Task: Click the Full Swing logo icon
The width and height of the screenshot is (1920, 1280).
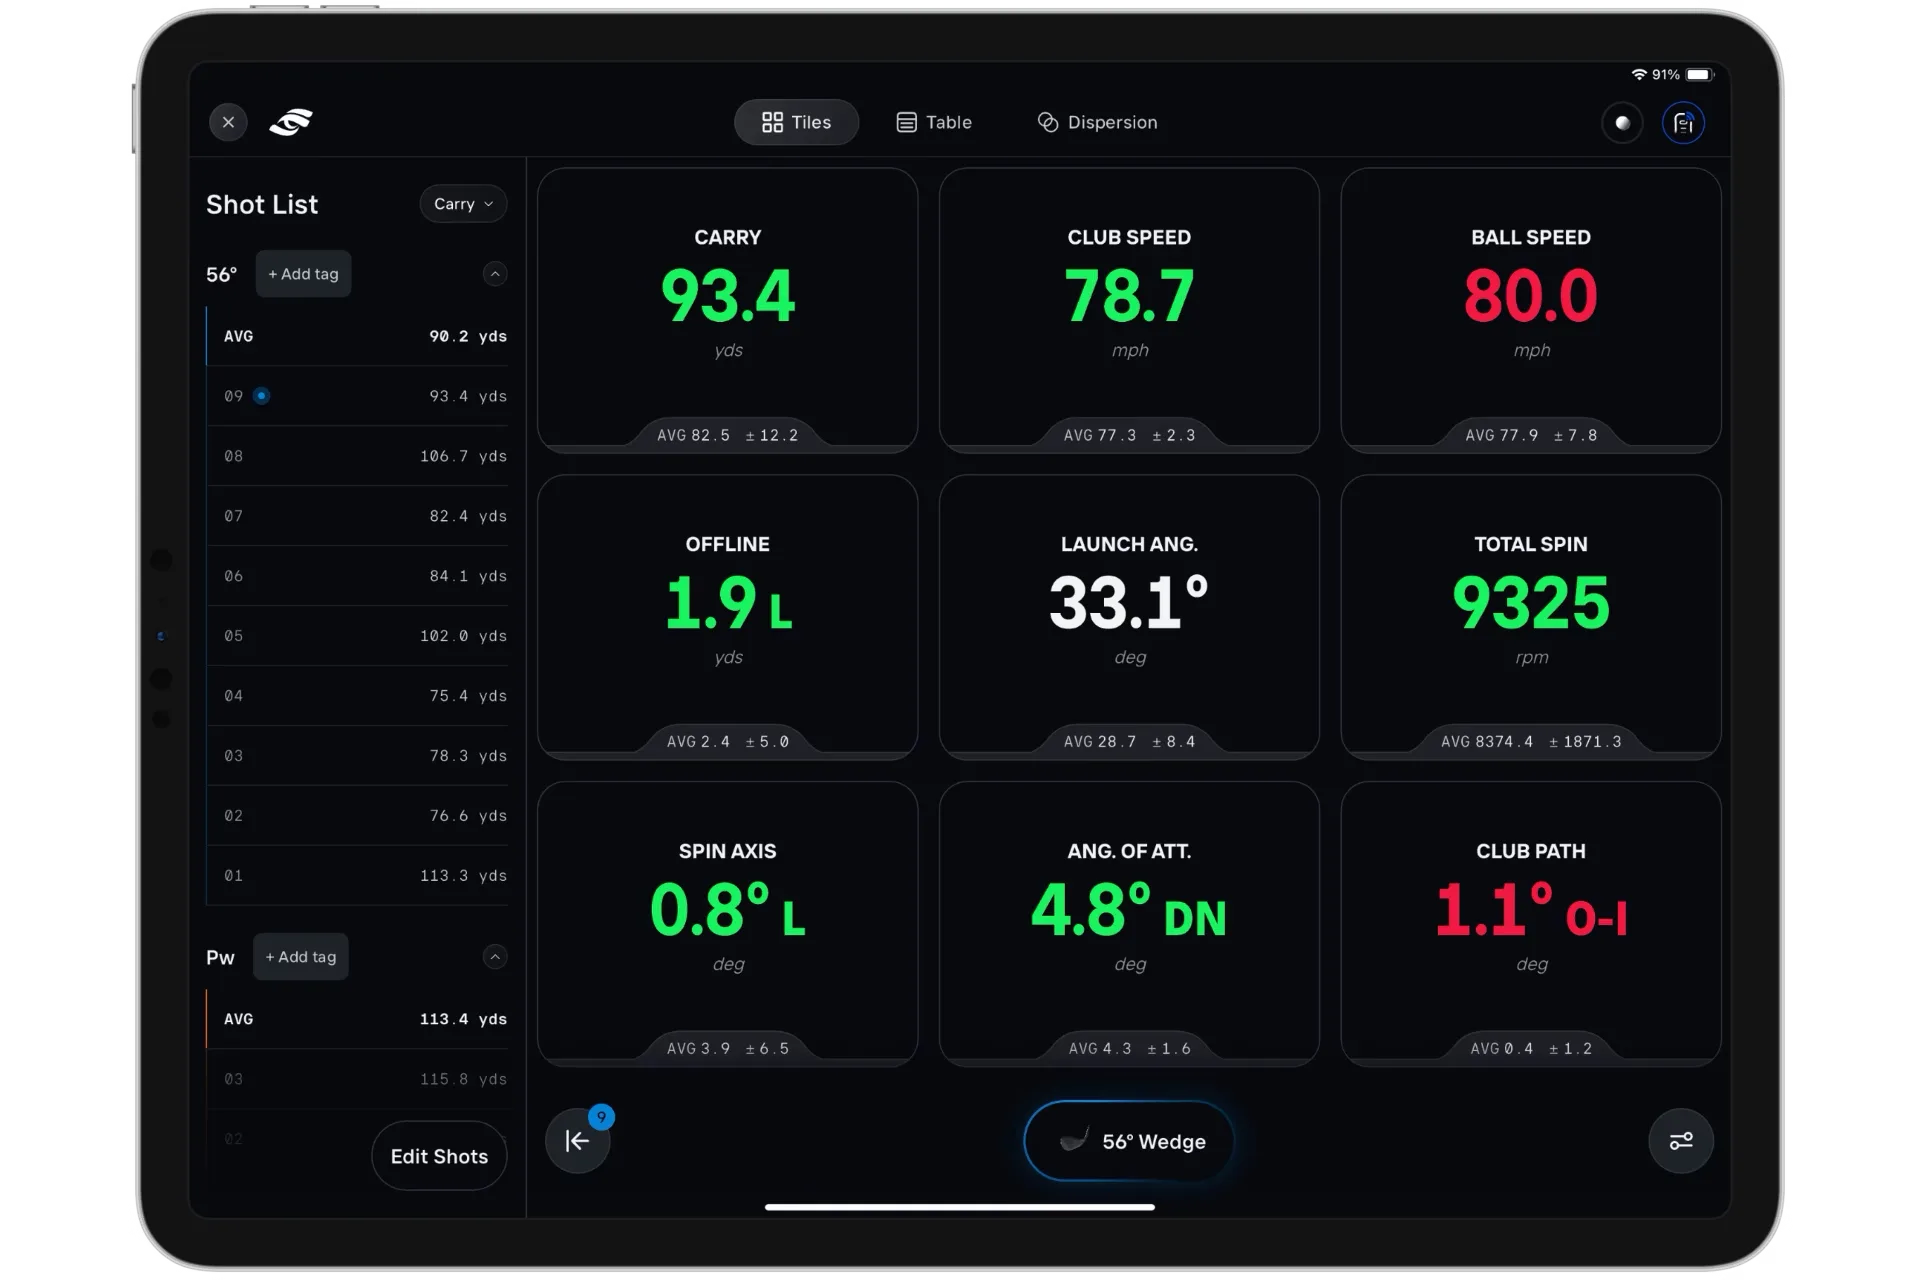Action: click(291, 122)
